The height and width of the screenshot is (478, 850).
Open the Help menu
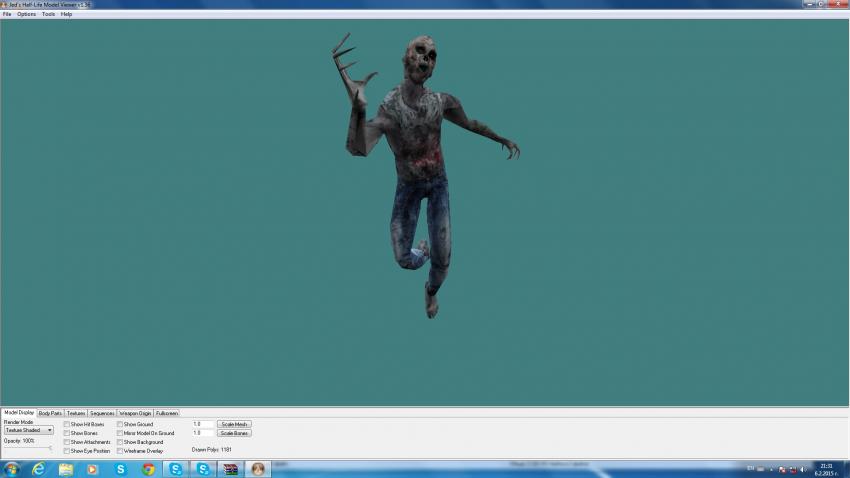pos(66,14)
